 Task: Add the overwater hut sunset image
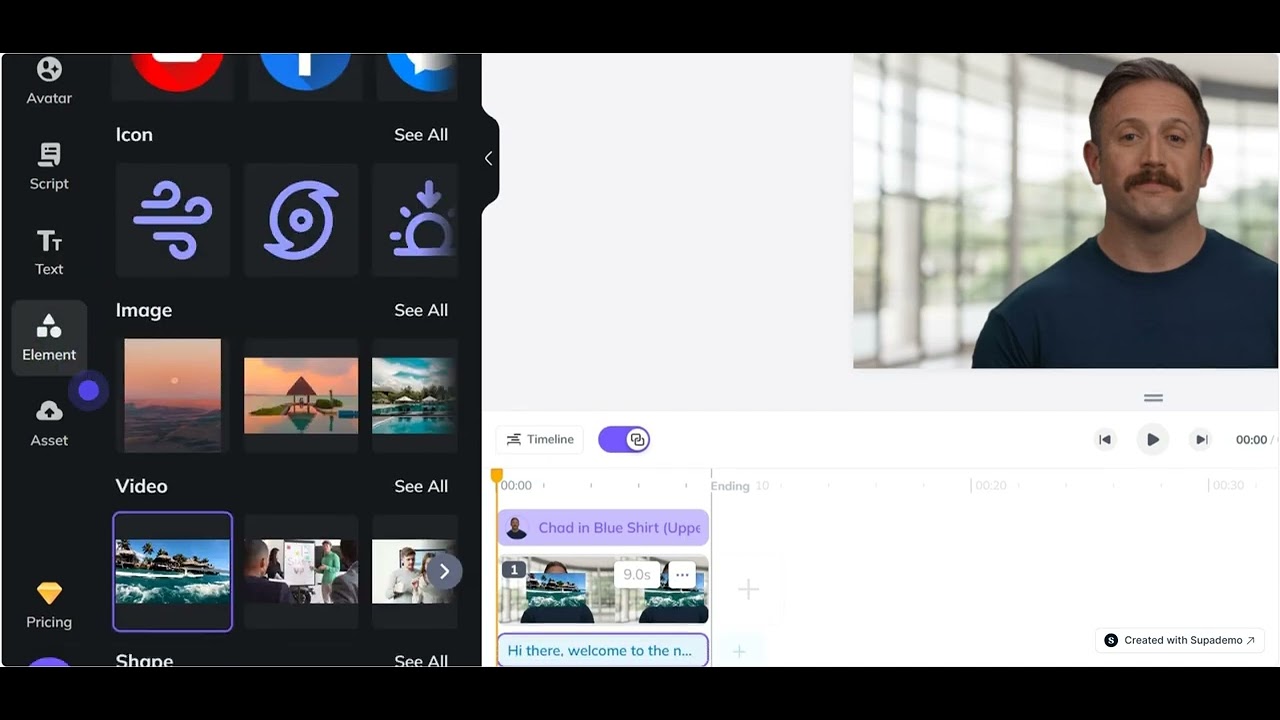(x=301, y=395)
